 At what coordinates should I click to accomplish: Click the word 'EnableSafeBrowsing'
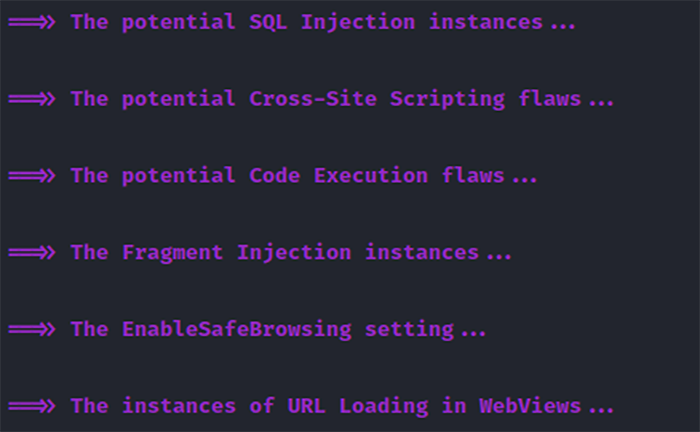coord(237,330)
